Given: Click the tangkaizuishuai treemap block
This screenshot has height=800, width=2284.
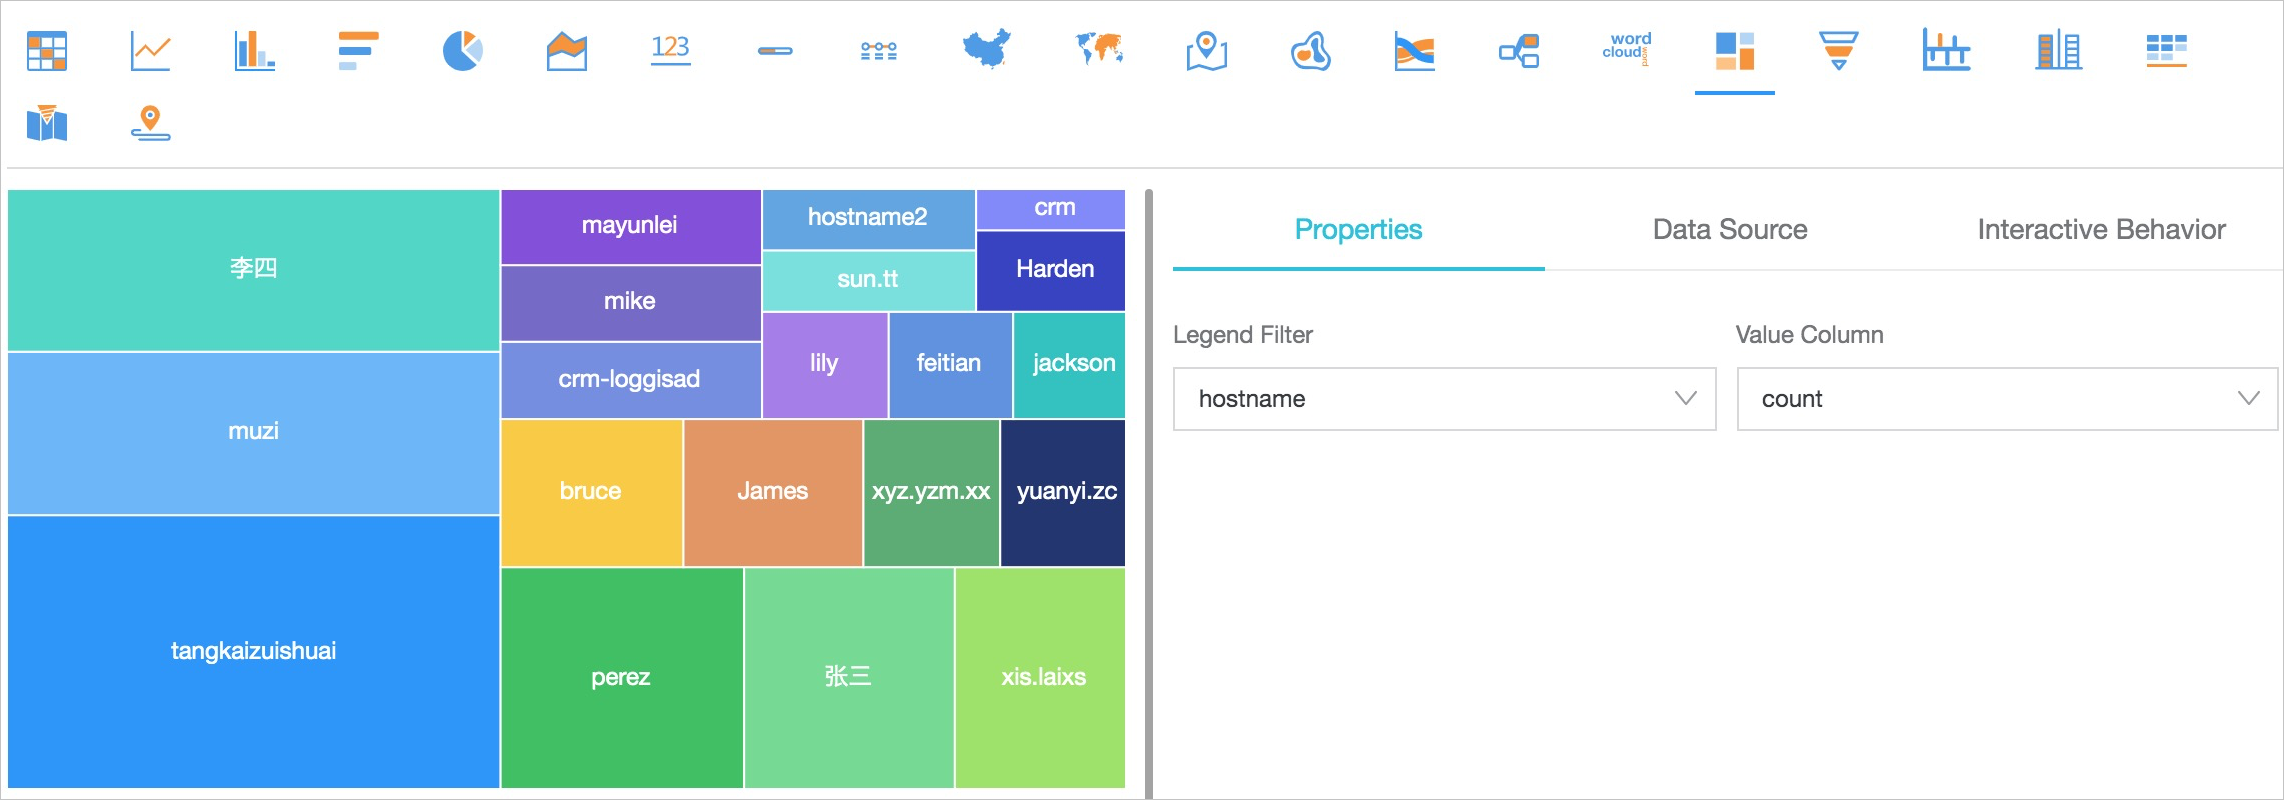Looking at the screenshot, I should tap(253, 651).
